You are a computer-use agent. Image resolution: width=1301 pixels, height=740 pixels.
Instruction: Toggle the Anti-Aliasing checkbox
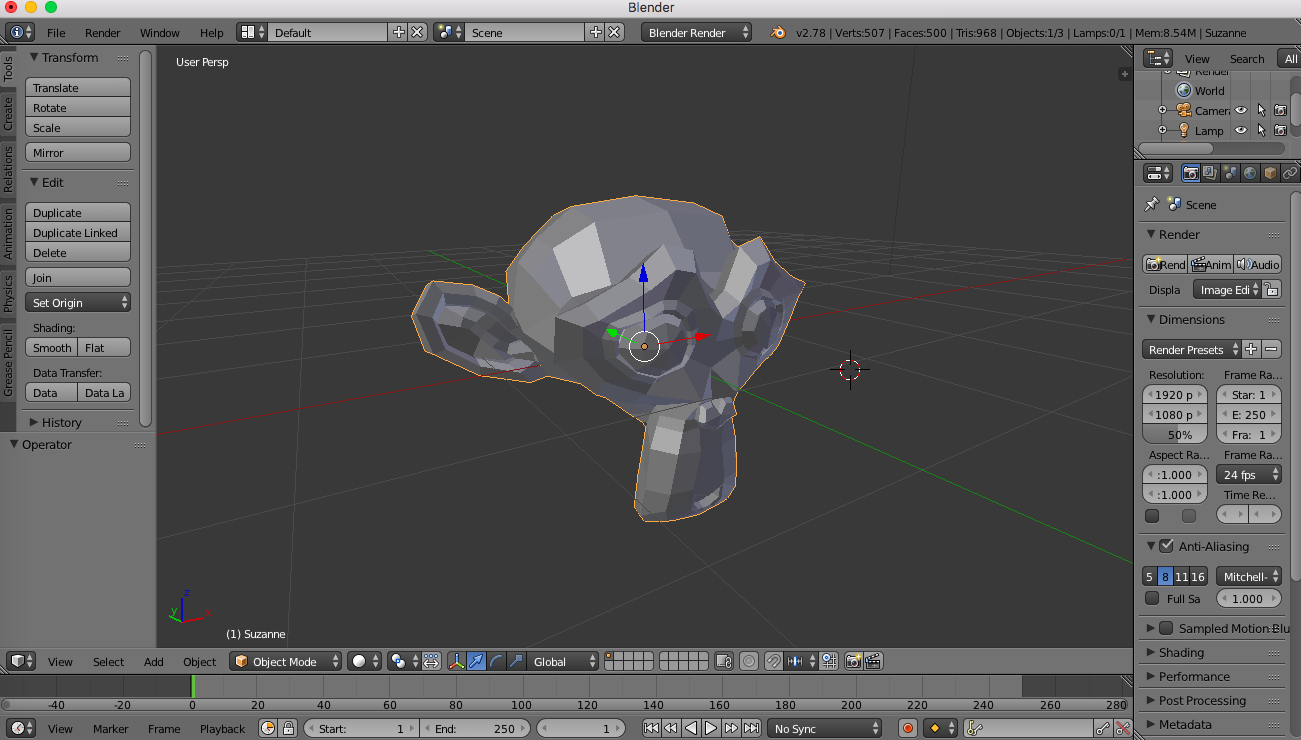tap(1166, 546)
